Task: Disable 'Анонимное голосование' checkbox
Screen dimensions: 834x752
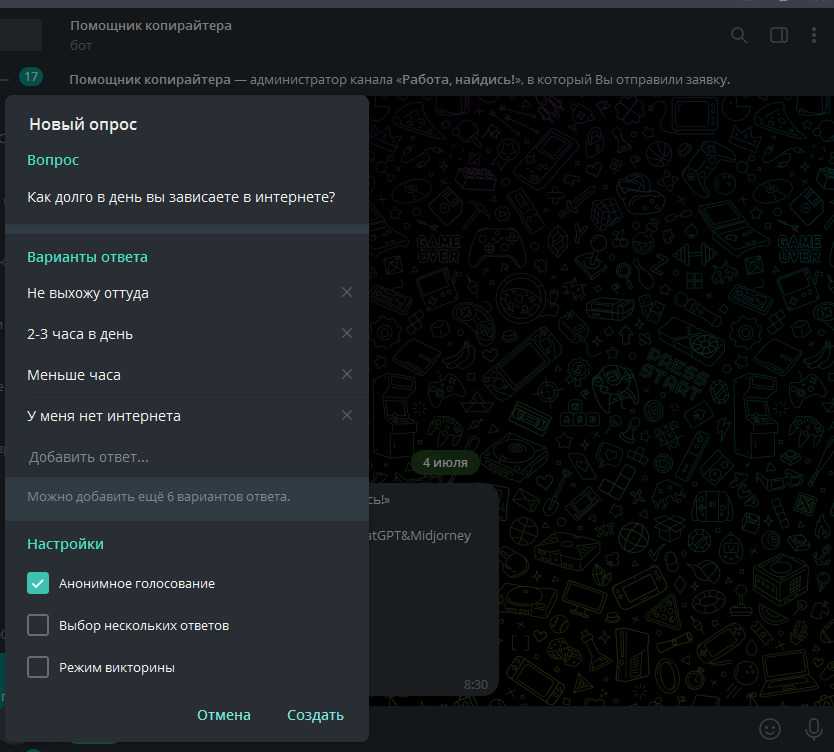Action: [x=38, y=583]
